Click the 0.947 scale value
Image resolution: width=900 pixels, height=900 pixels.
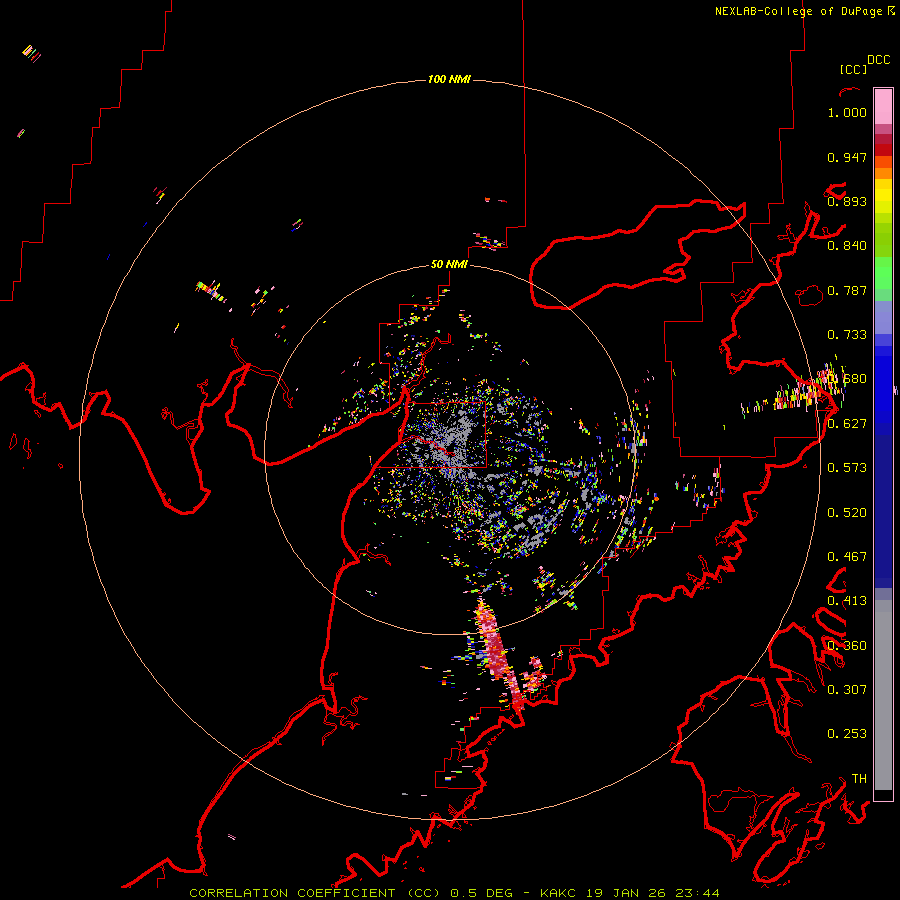847,157
